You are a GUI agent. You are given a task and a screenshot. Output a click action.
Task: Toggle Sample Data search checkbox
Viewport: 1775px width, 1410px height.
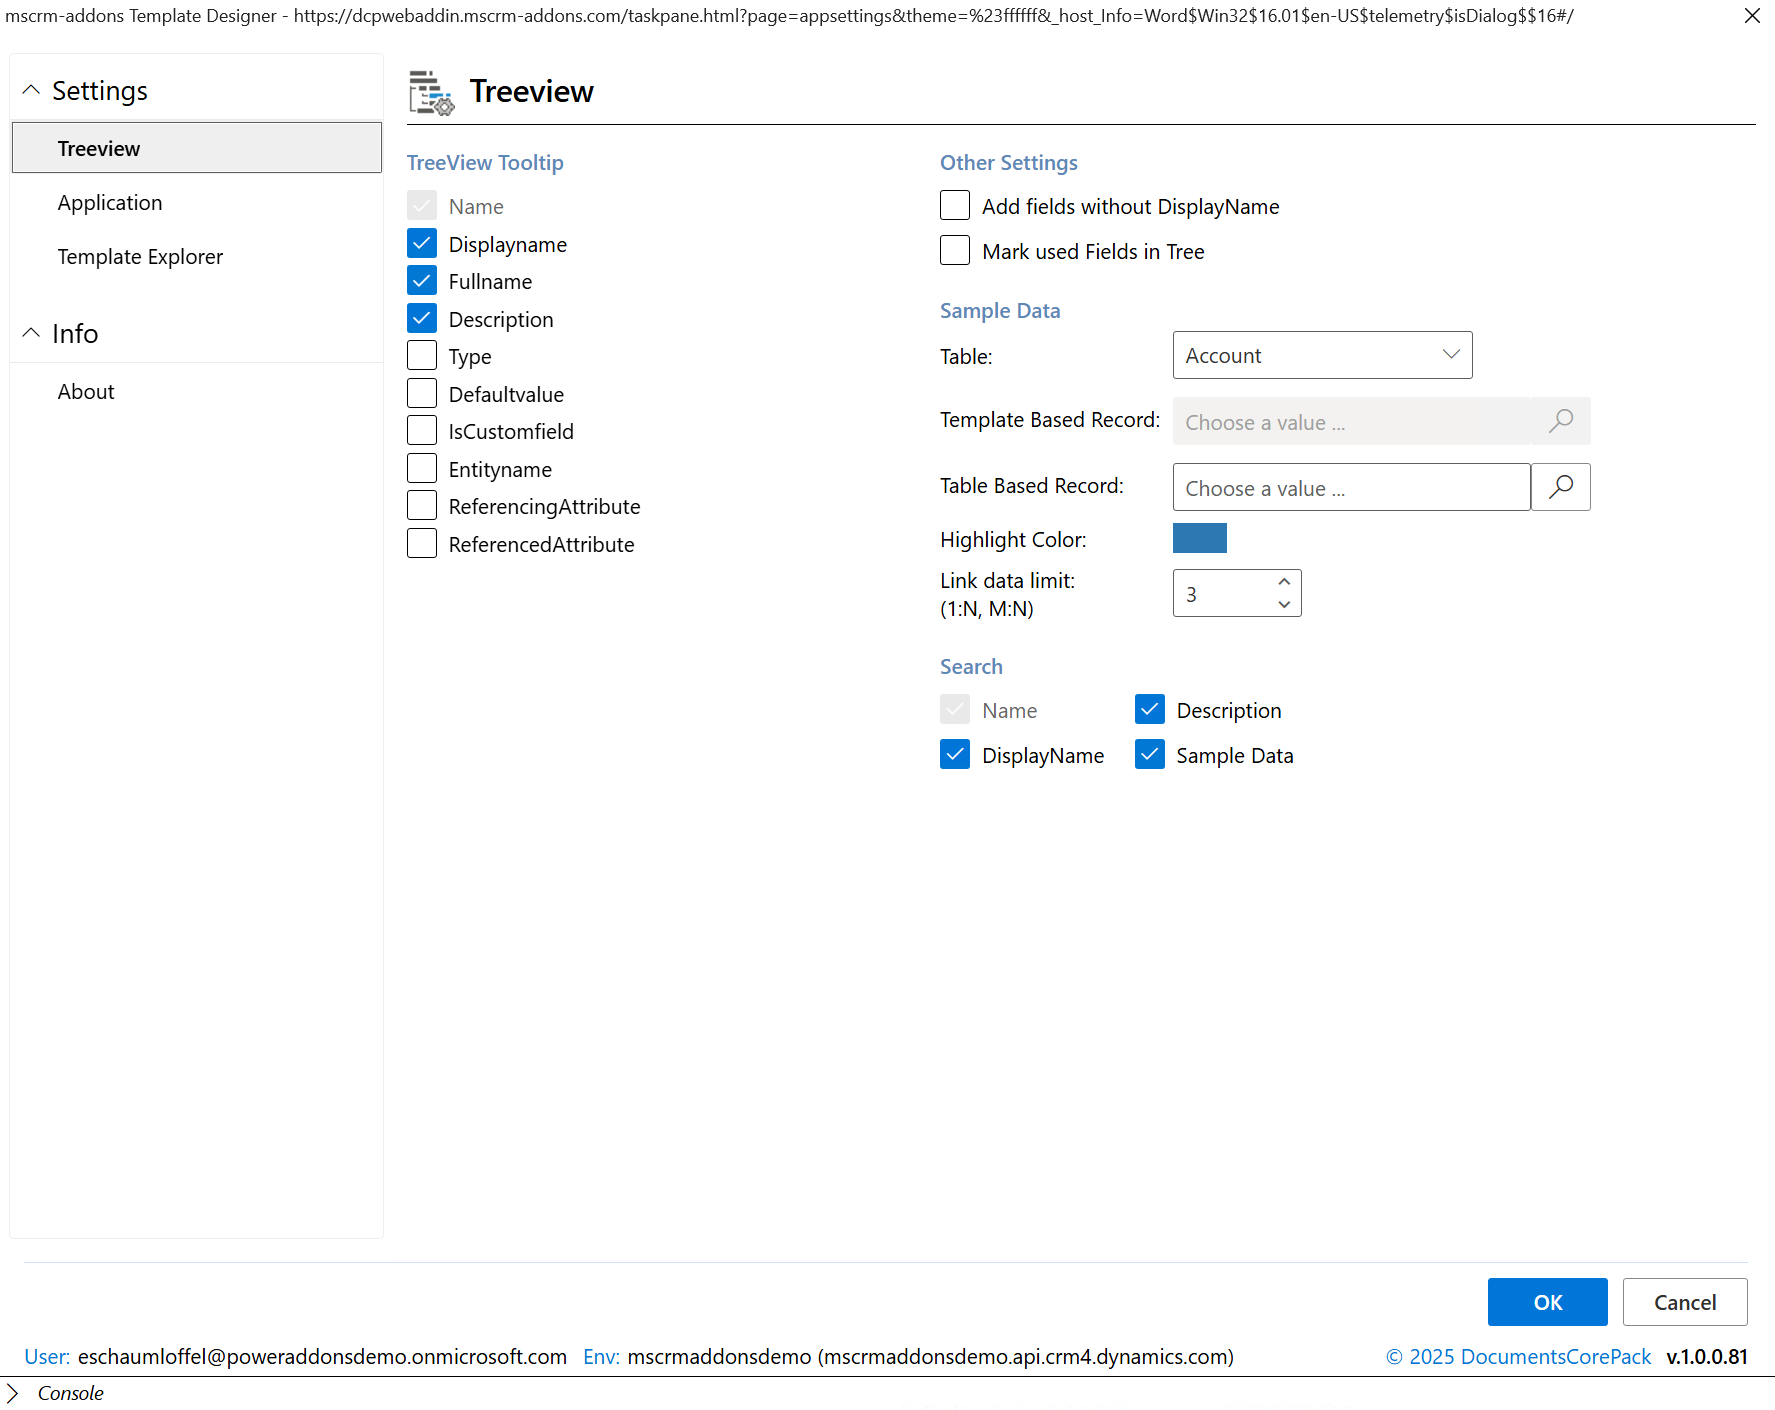1150,755
